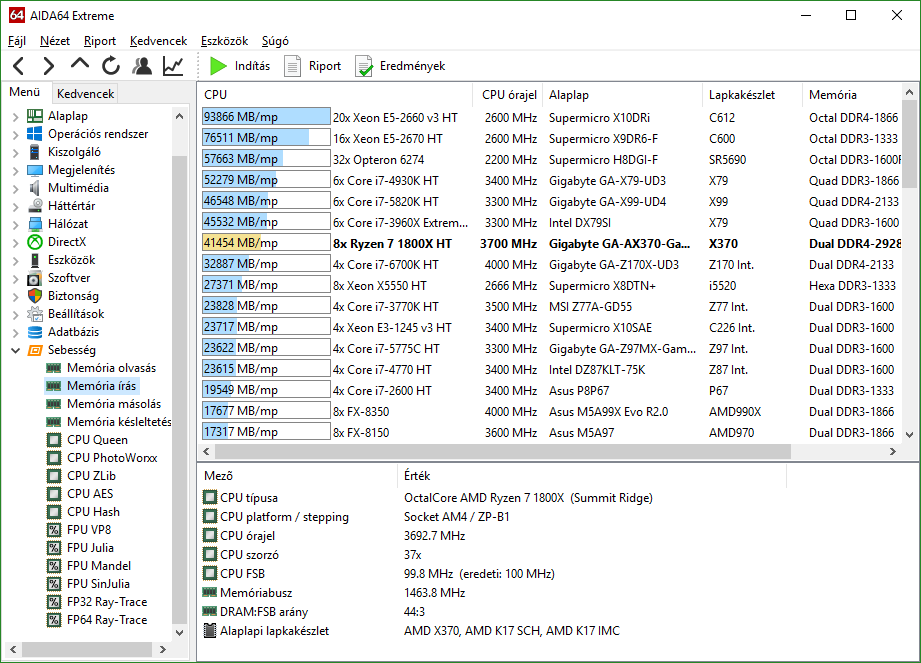This screenshot has height=663, width=921.
Task: Switch to the Kedvencek tab
Action: tap(86, 94)
